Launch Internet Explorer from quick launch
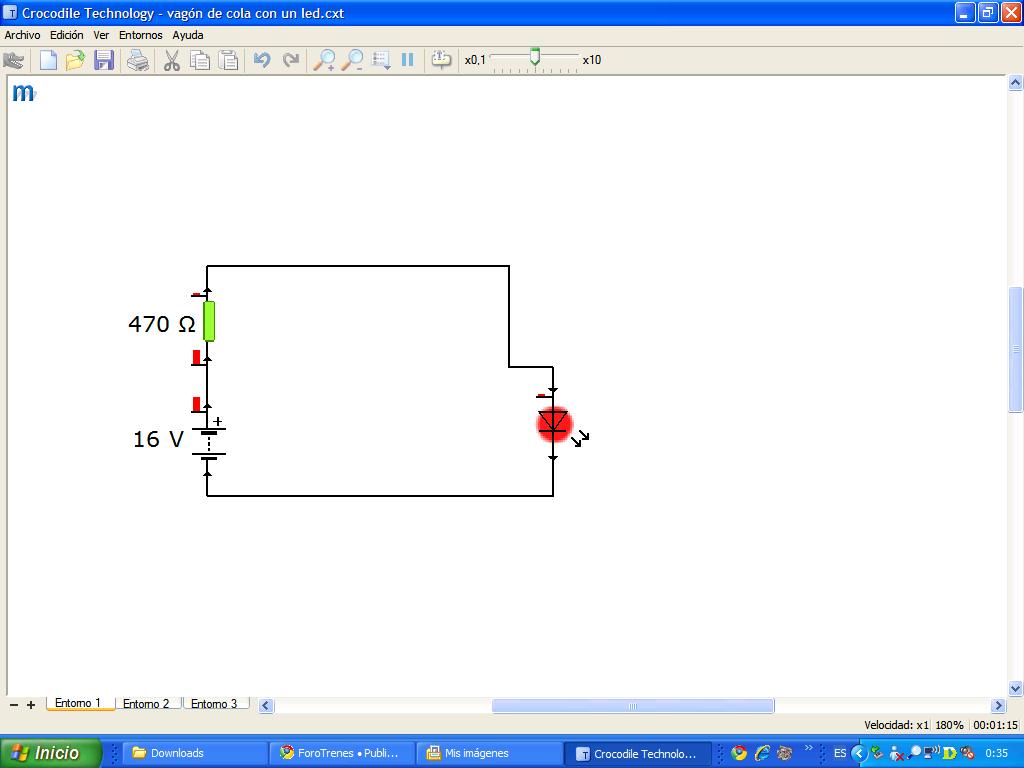 [x=761, y=753]
